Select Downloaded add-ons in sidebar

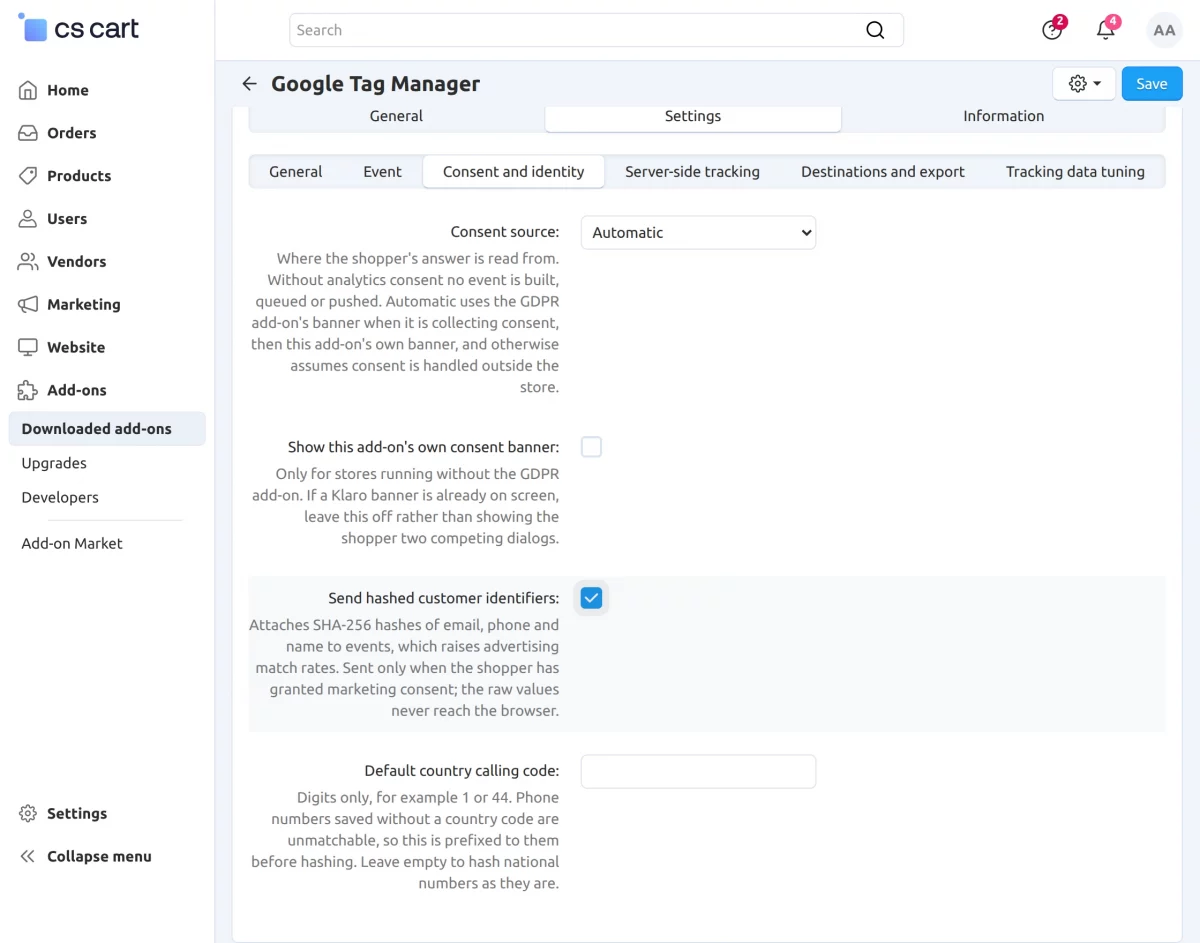coord(107,429)
